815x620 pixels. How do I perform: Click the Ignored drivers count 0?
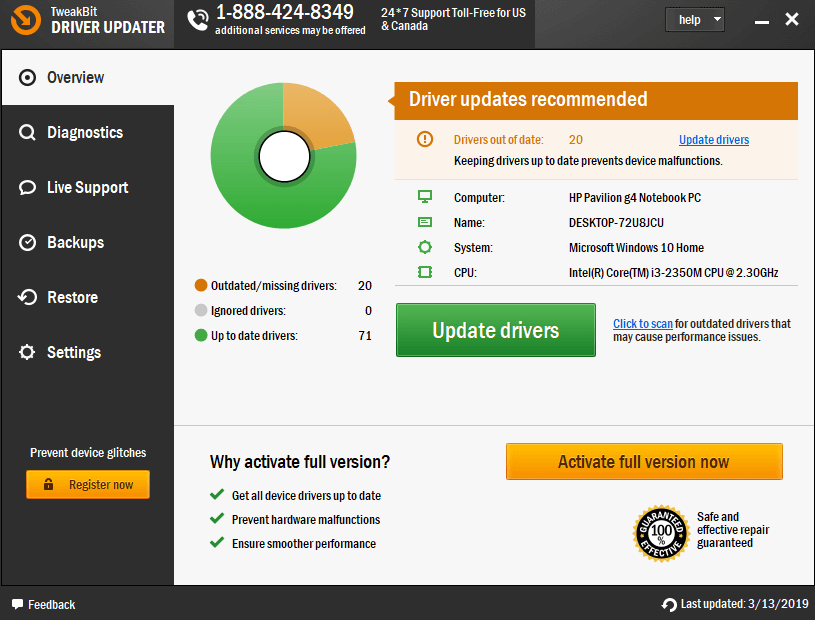[x=368, y=311]
